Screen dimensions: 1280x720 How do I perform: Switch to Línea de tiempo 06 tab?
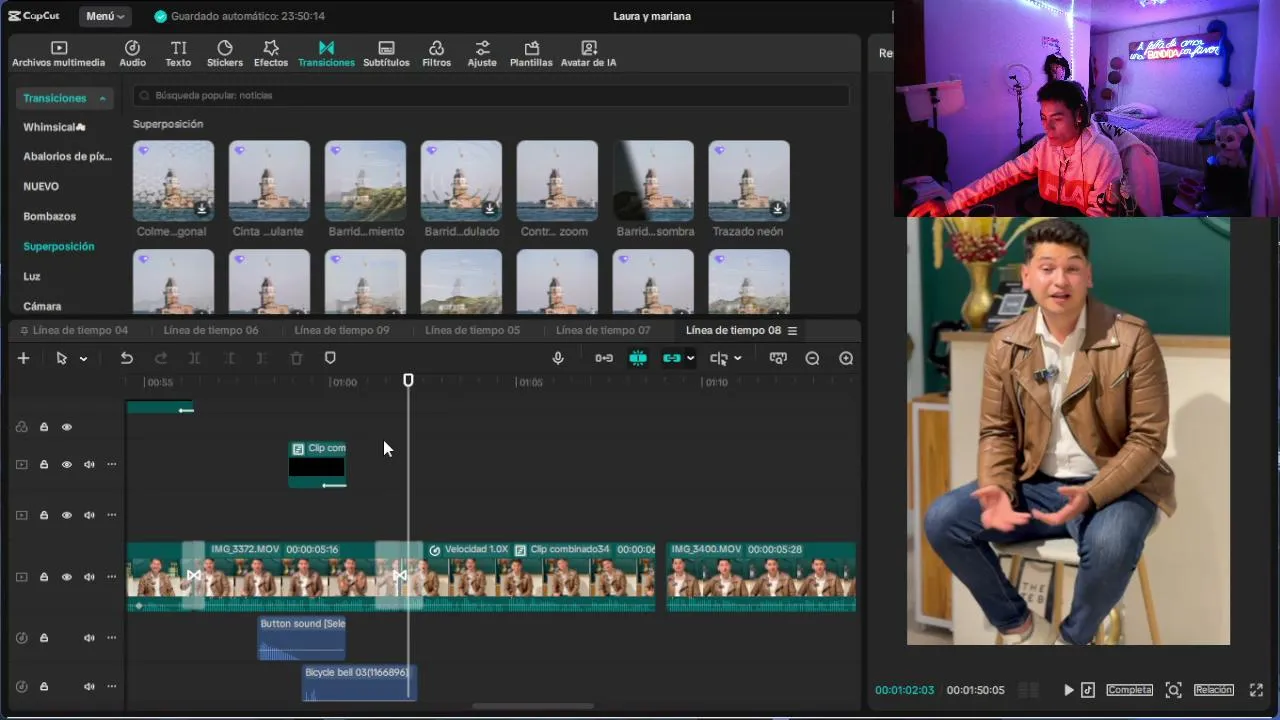point(211,330)
